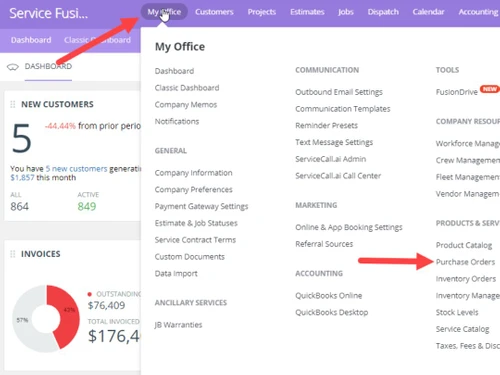The height and width of the screenshot is (375, 500).
Task: Open the Estimates menu
Action: (x=307, y=12)
